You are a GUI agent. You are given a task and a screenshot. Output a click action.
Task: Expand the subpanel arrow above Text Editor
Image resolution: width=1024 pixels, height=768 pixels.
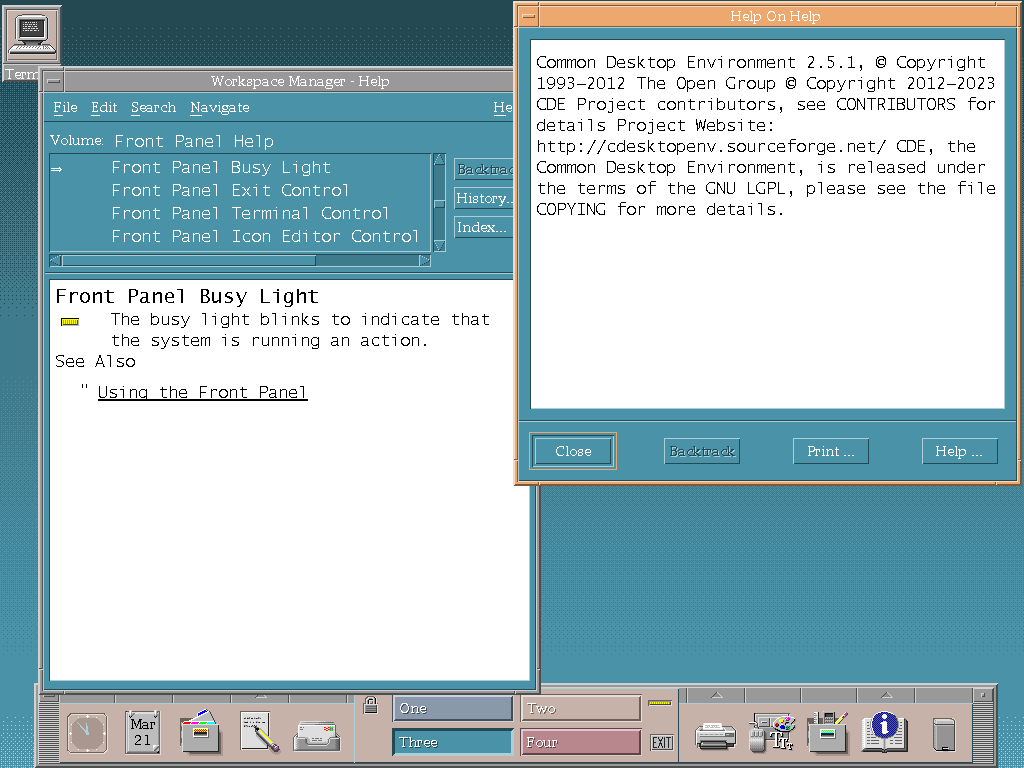(259, 695)
